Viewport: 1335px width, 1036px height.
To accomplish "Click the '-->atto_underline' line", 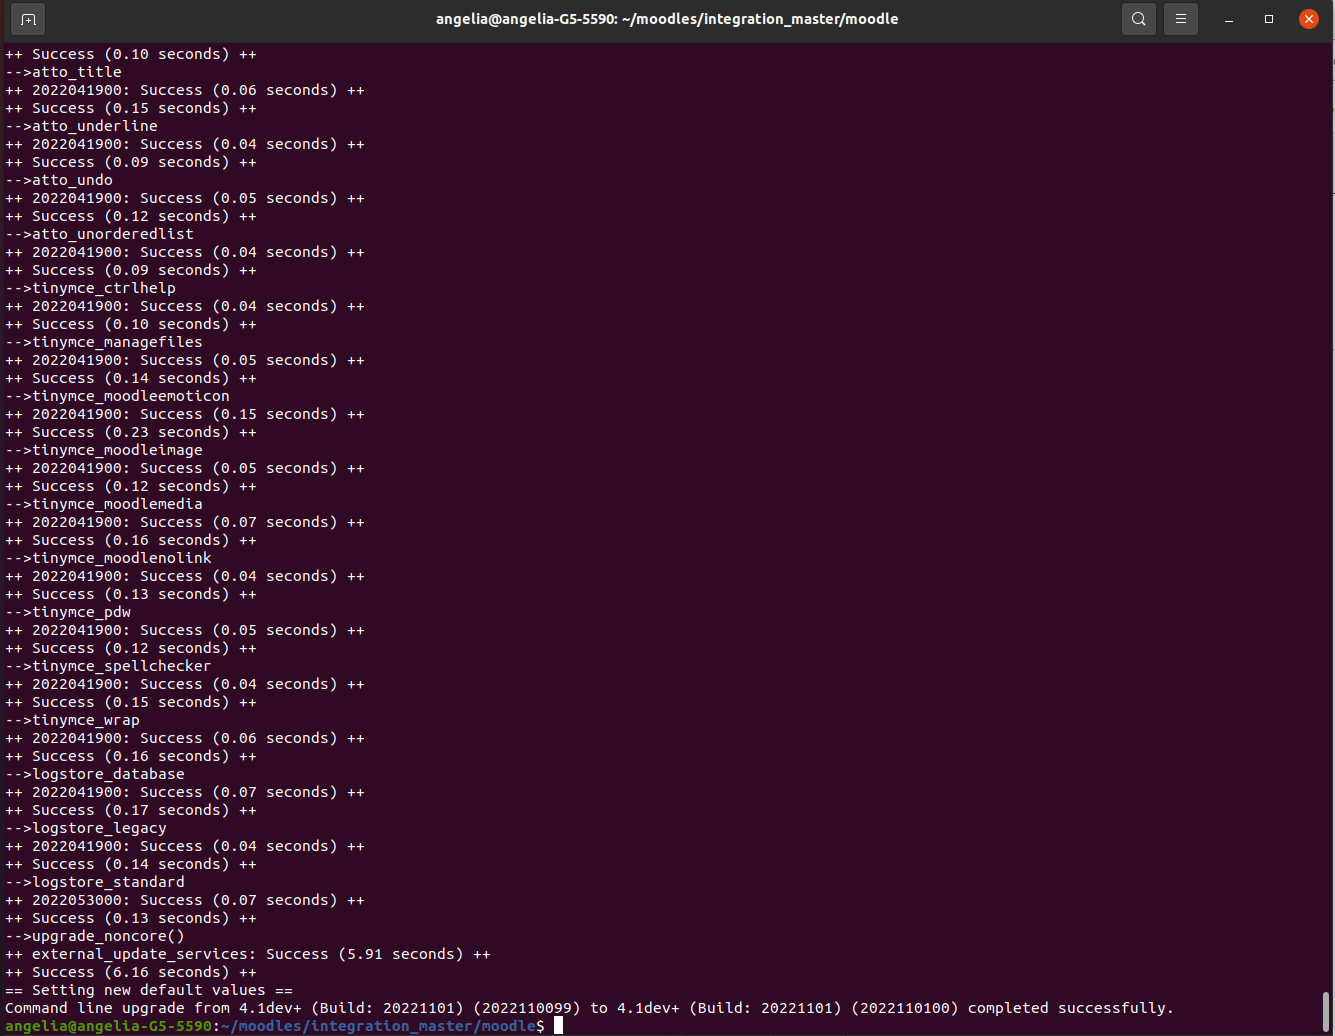I will [x=81, y=126].
